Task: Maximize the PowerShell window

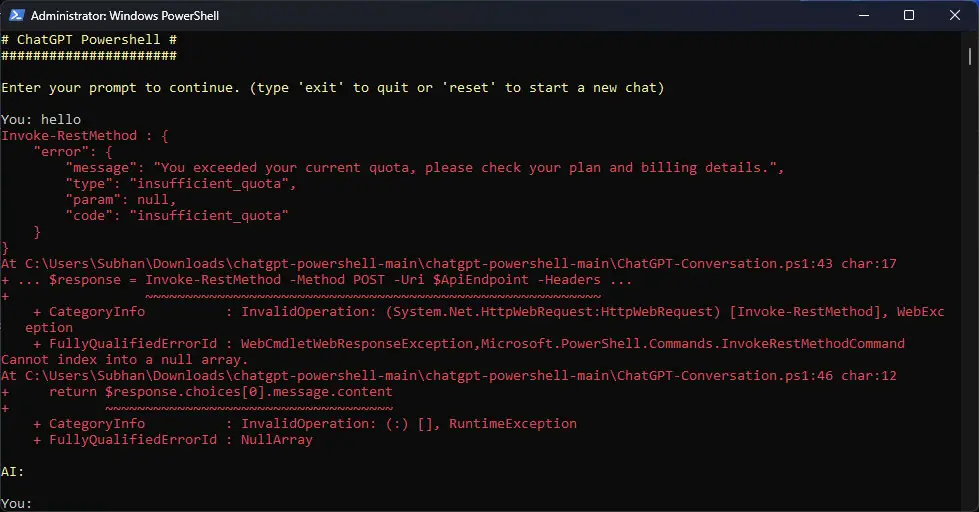Action: [x=909, y=15]
